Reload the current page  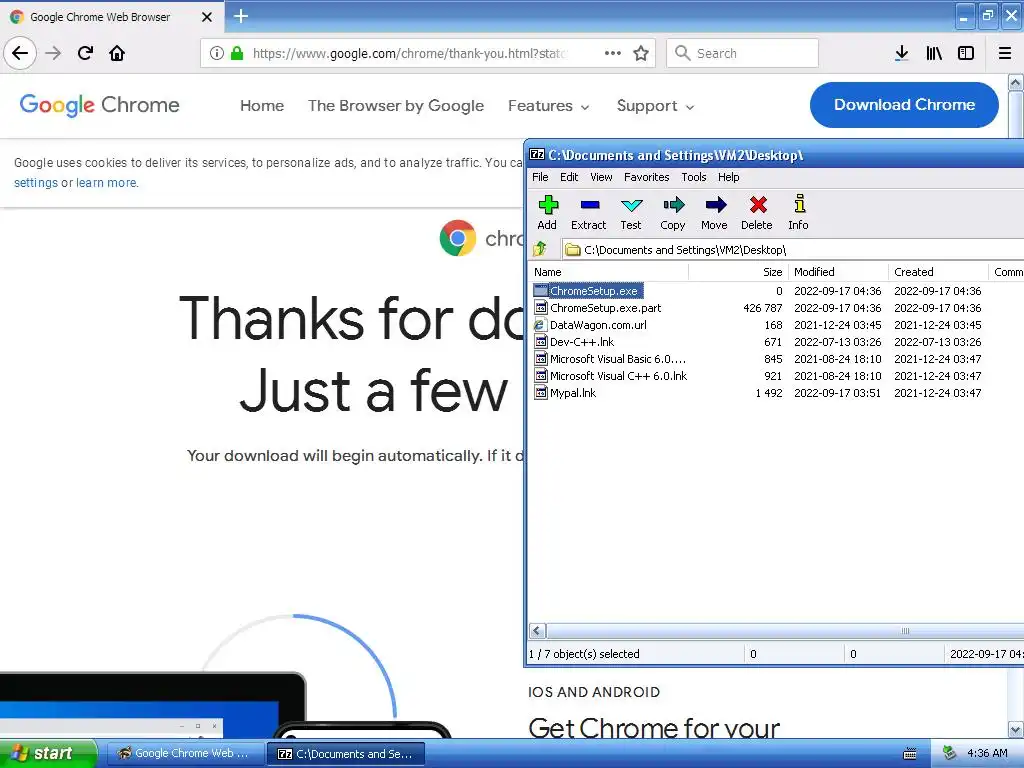coord(86,53)
